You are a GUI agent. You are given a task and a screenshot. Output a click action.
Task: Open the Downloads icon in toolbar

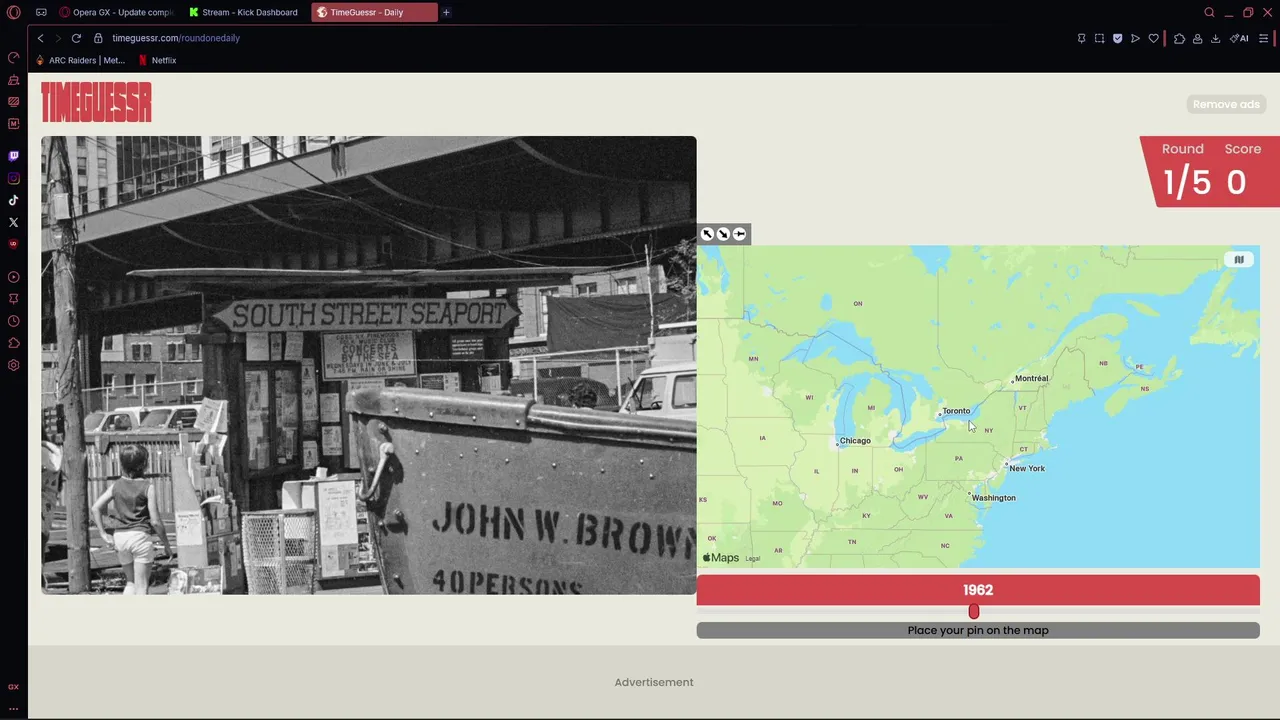[x=1215, y=38]
